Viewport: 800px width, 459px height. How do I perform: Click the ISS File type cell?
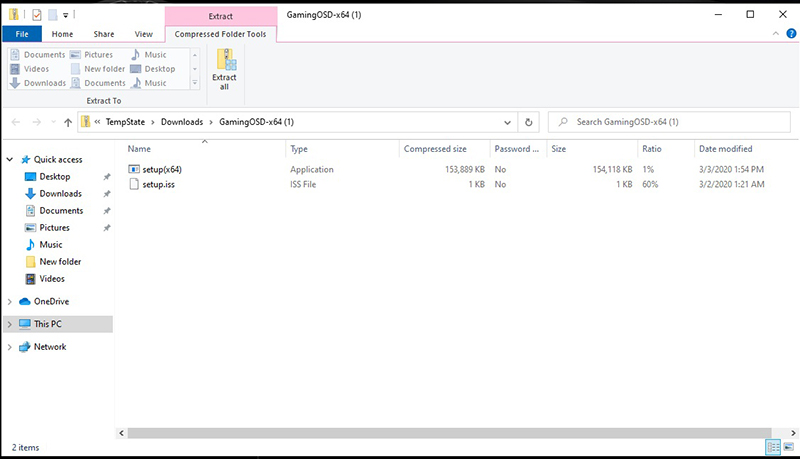tap(303, 184)
